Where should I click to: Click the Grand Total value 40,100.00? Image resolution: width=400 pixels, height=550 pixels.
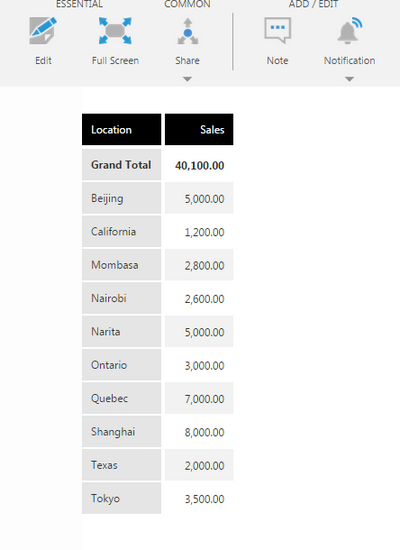click(x=199, y=165)
